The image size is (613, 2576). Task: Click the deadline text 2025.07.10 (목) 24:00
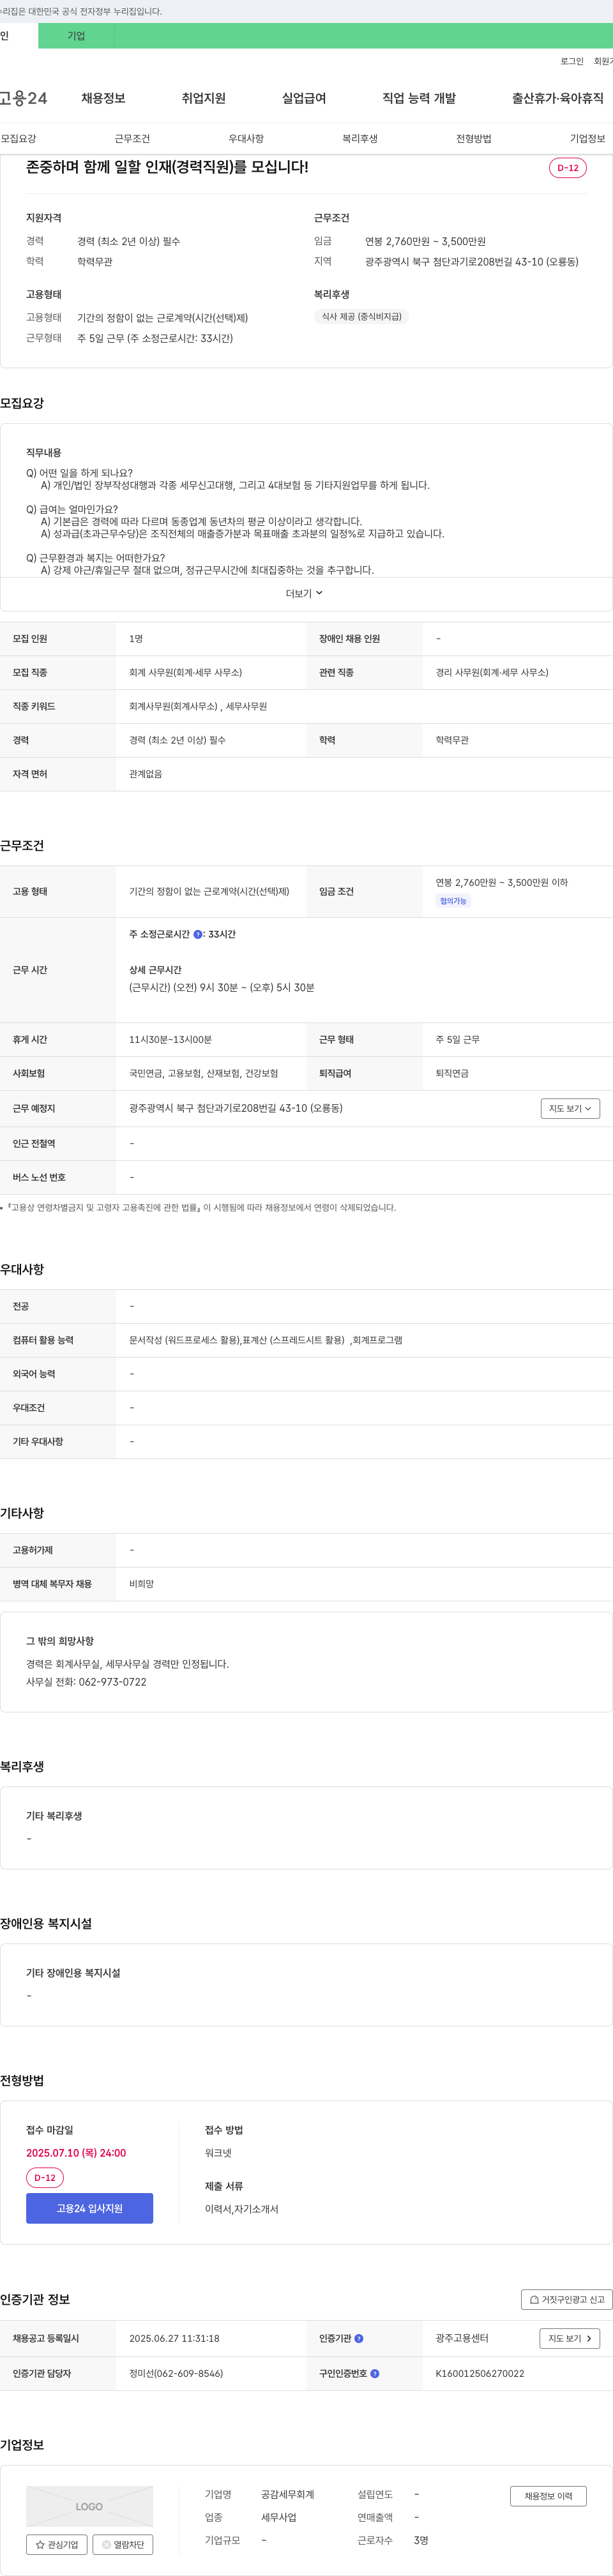76,2153
